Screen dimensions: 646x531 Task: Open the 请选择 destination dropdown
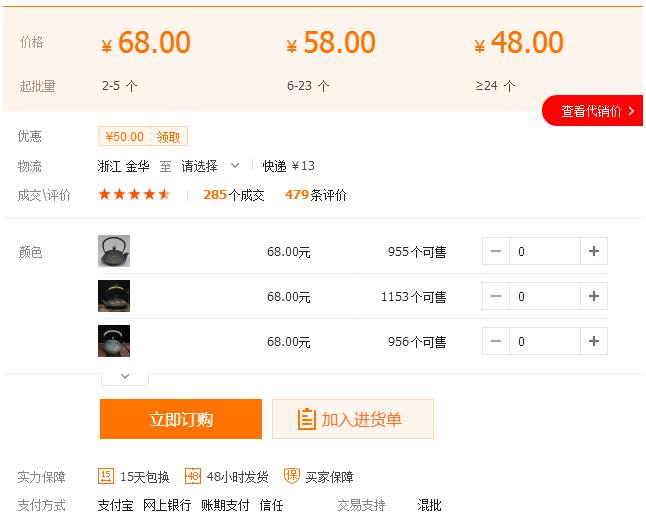pyautogui.click(x=210, y=166)
